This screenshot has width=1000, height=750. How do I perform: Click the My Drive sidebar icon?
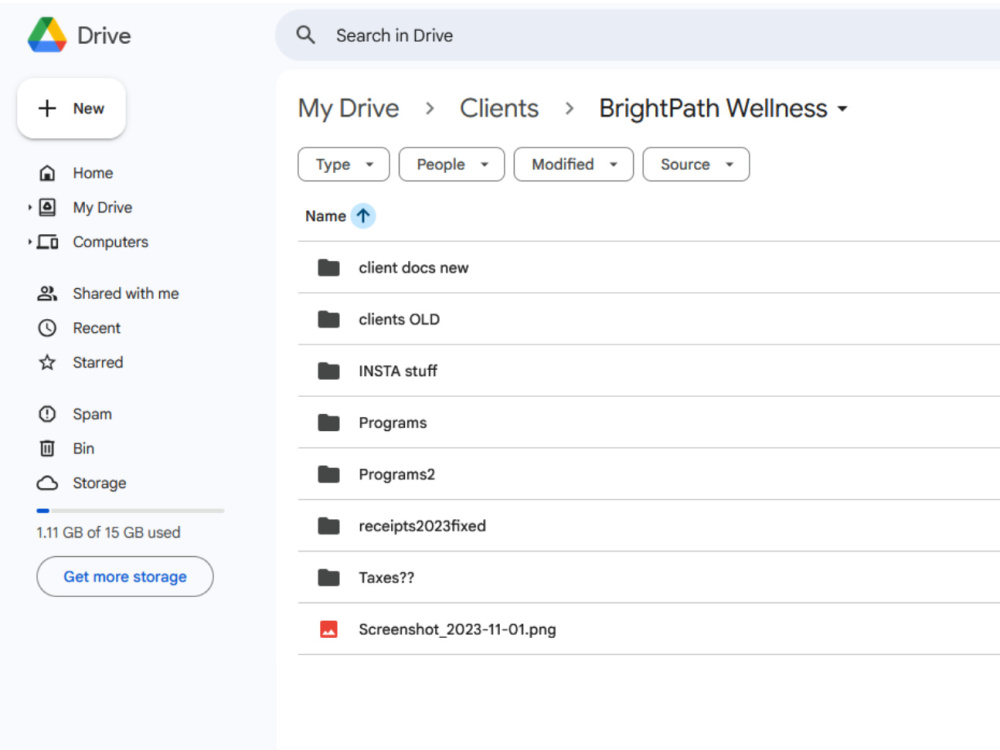[x=47, y=207]
